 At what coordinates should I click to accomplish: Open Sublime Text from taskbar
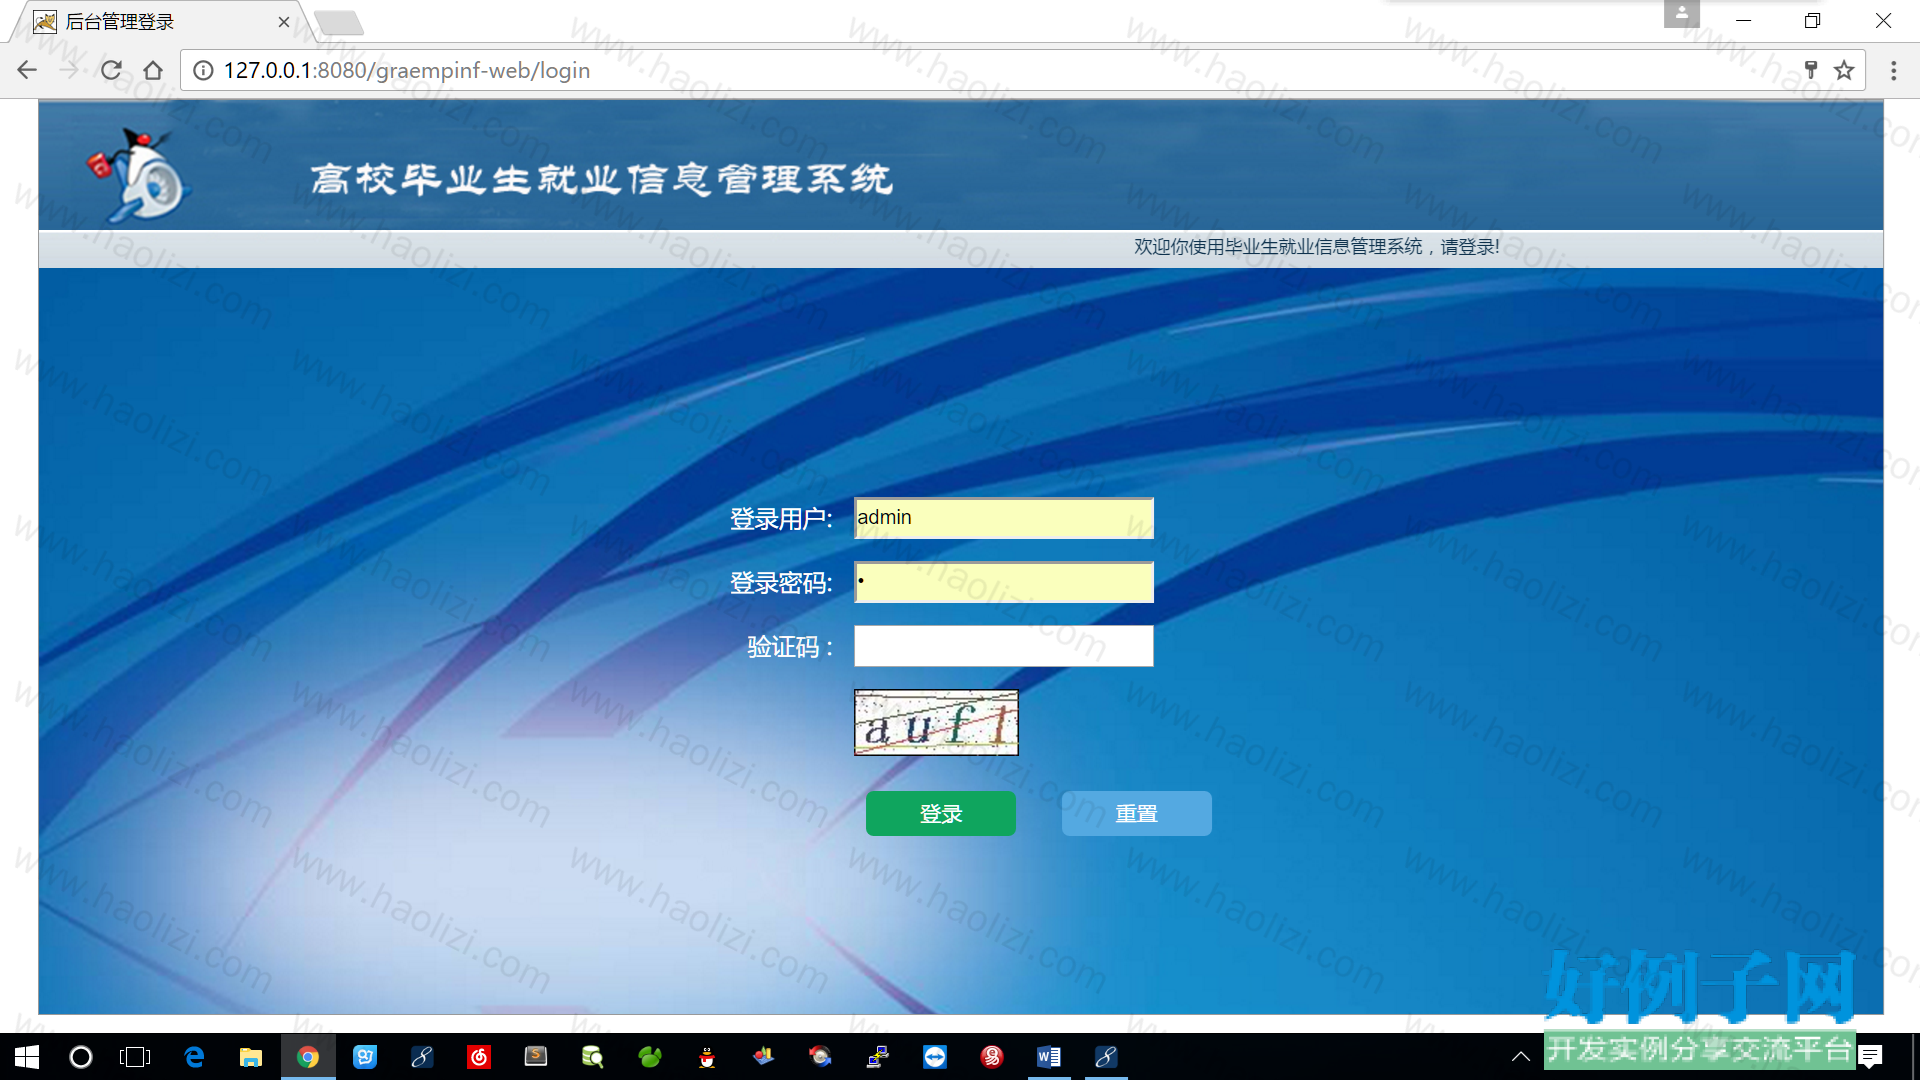click(536, 1057)
